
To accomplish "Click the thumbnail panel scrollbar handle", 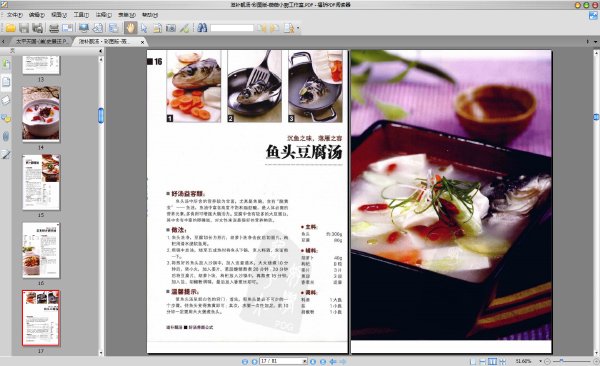I will tap(101, 116).
